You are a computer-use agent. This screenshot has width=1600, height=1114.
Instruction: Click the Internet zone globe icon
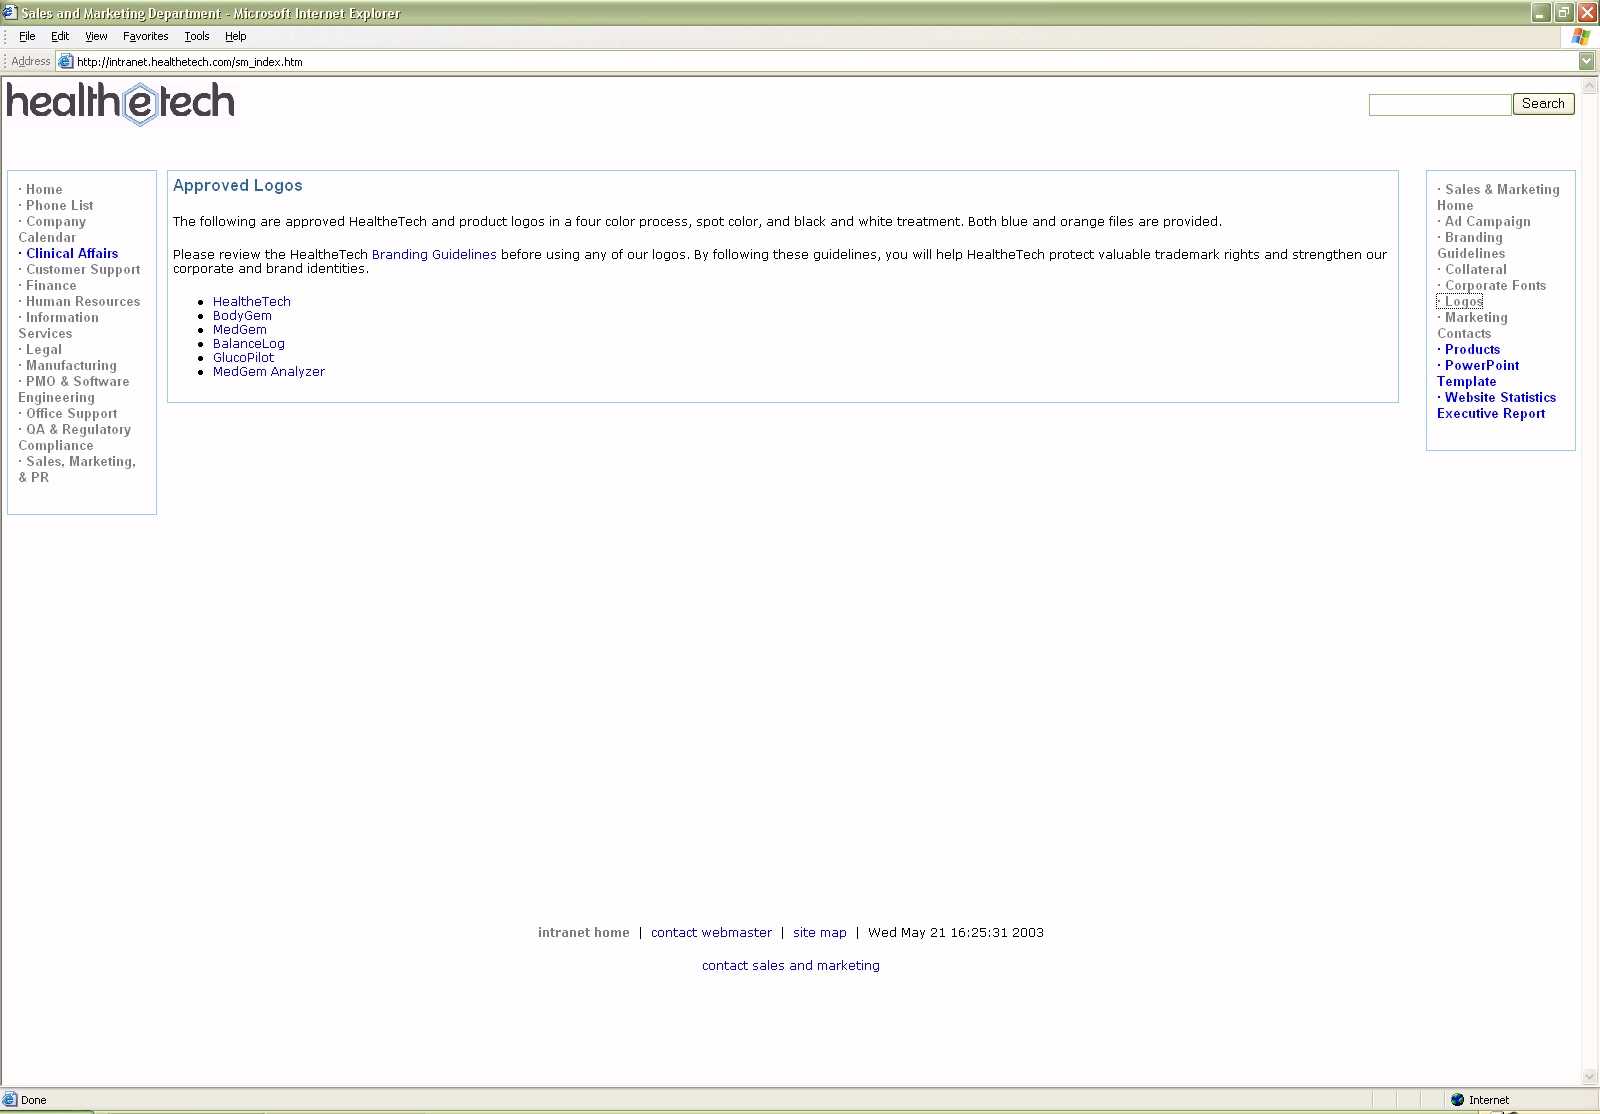click(1457, 1100)
